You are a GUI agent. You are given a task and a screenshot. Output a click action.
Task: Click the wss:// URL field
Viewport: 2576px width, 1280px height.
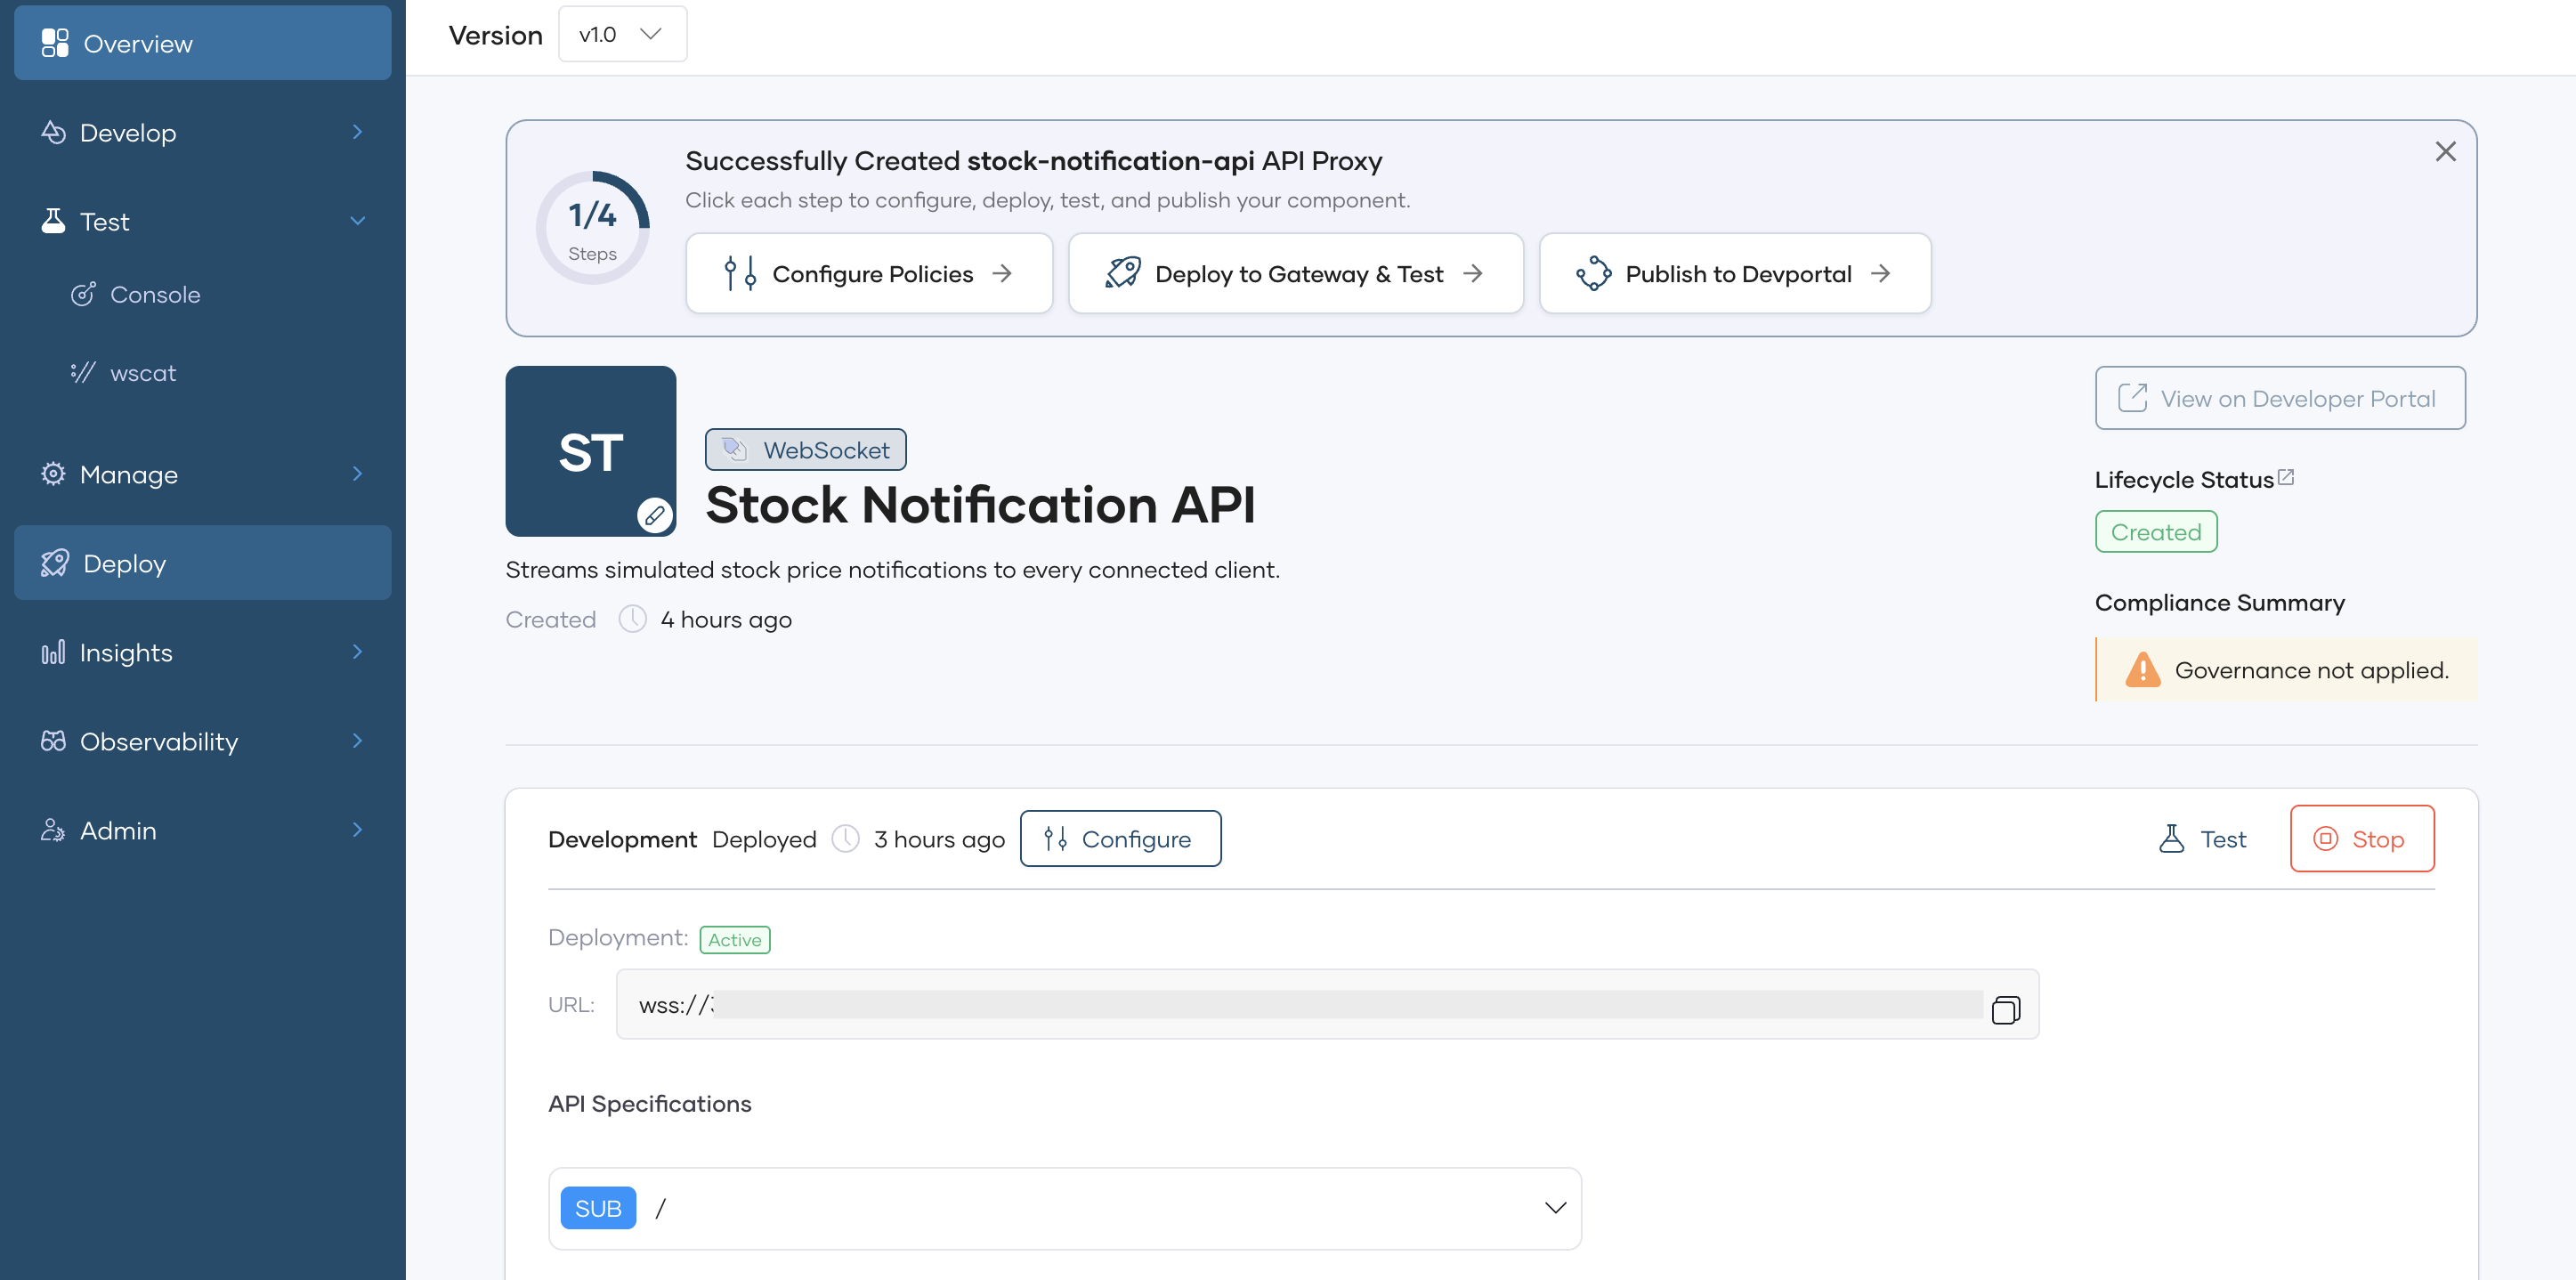[1327, 1004]
